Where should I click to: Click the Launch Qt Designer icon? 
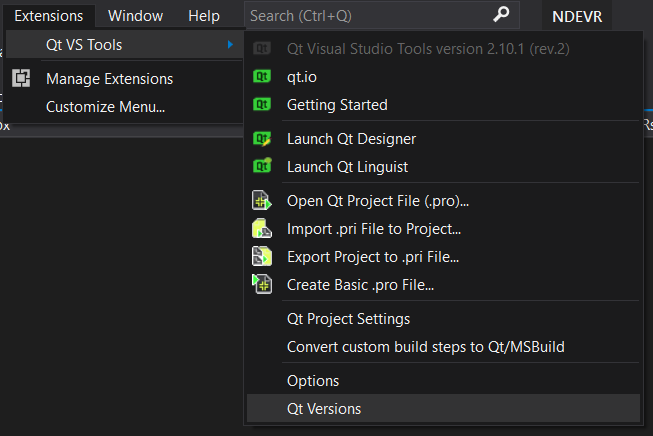(x=262, y=138)
